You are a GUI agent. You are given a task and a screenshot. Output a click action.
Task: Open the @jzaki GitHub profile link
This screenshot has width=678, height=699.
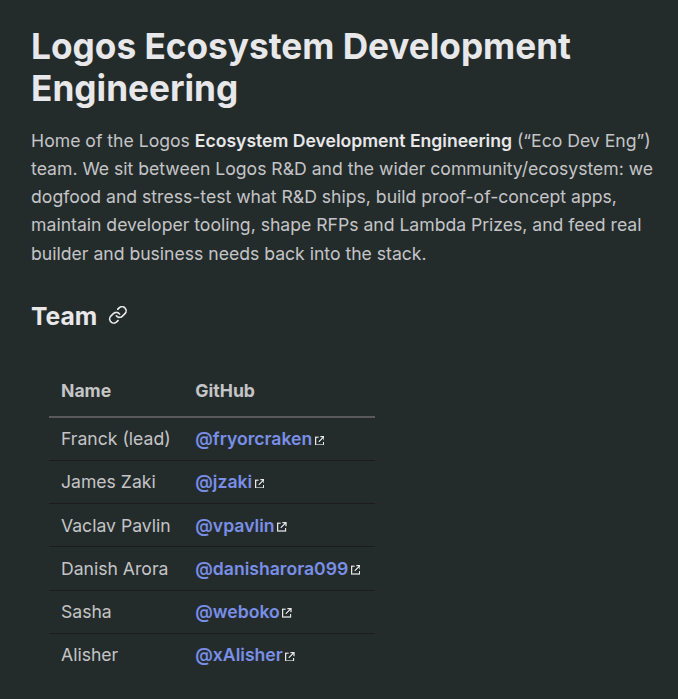coord(223,482)
